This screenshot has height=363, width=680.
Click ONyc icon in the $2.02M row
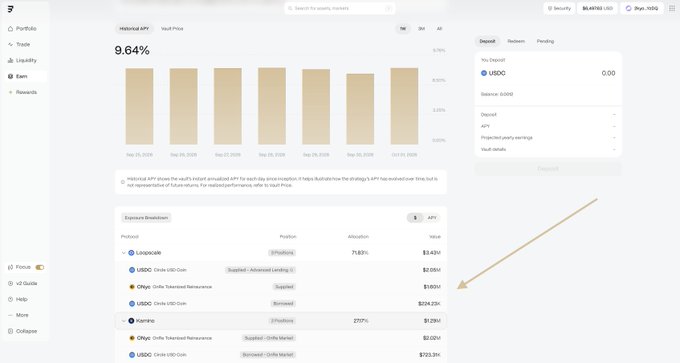point(132,338)
